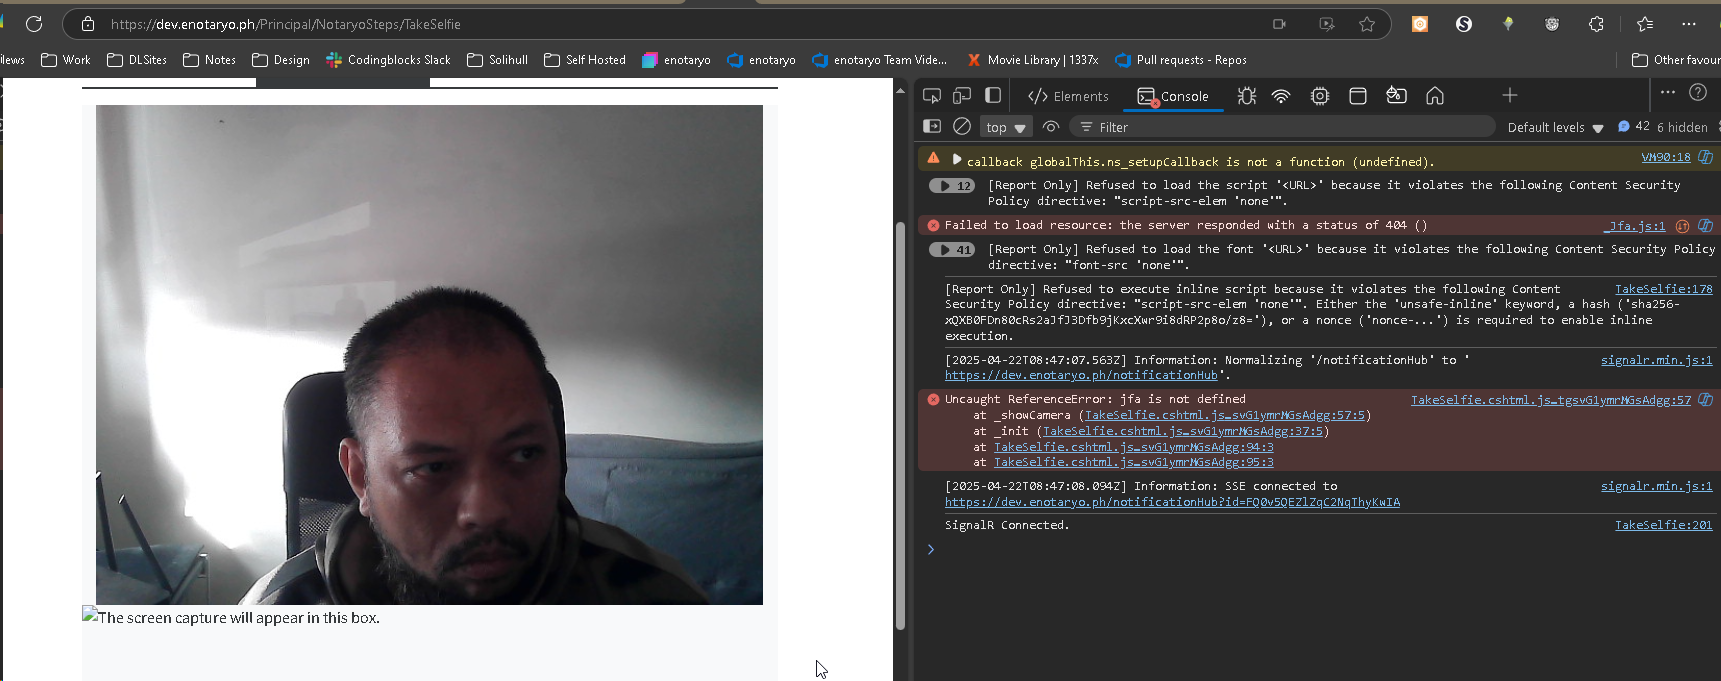Screen dimensions: 1721x681
Task: Open the Network wifi icon panel
Action: point(1281,96)
